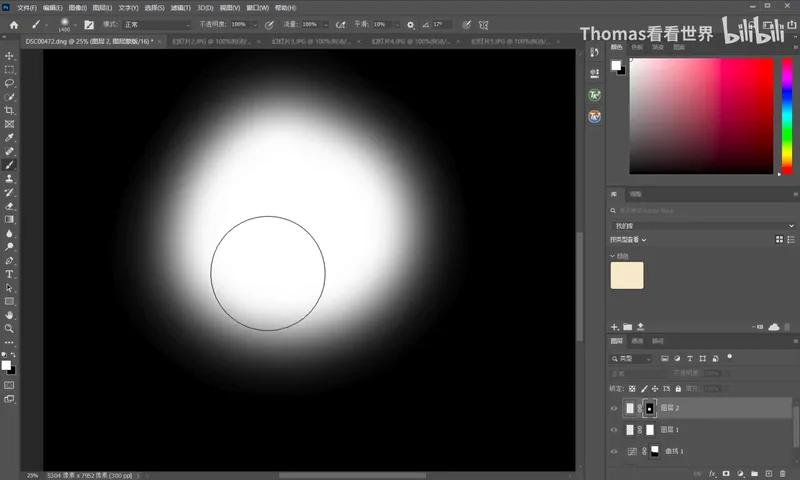Select the Move tool
The width and height of the screenshot is (800, 480).
coord(9,56)
